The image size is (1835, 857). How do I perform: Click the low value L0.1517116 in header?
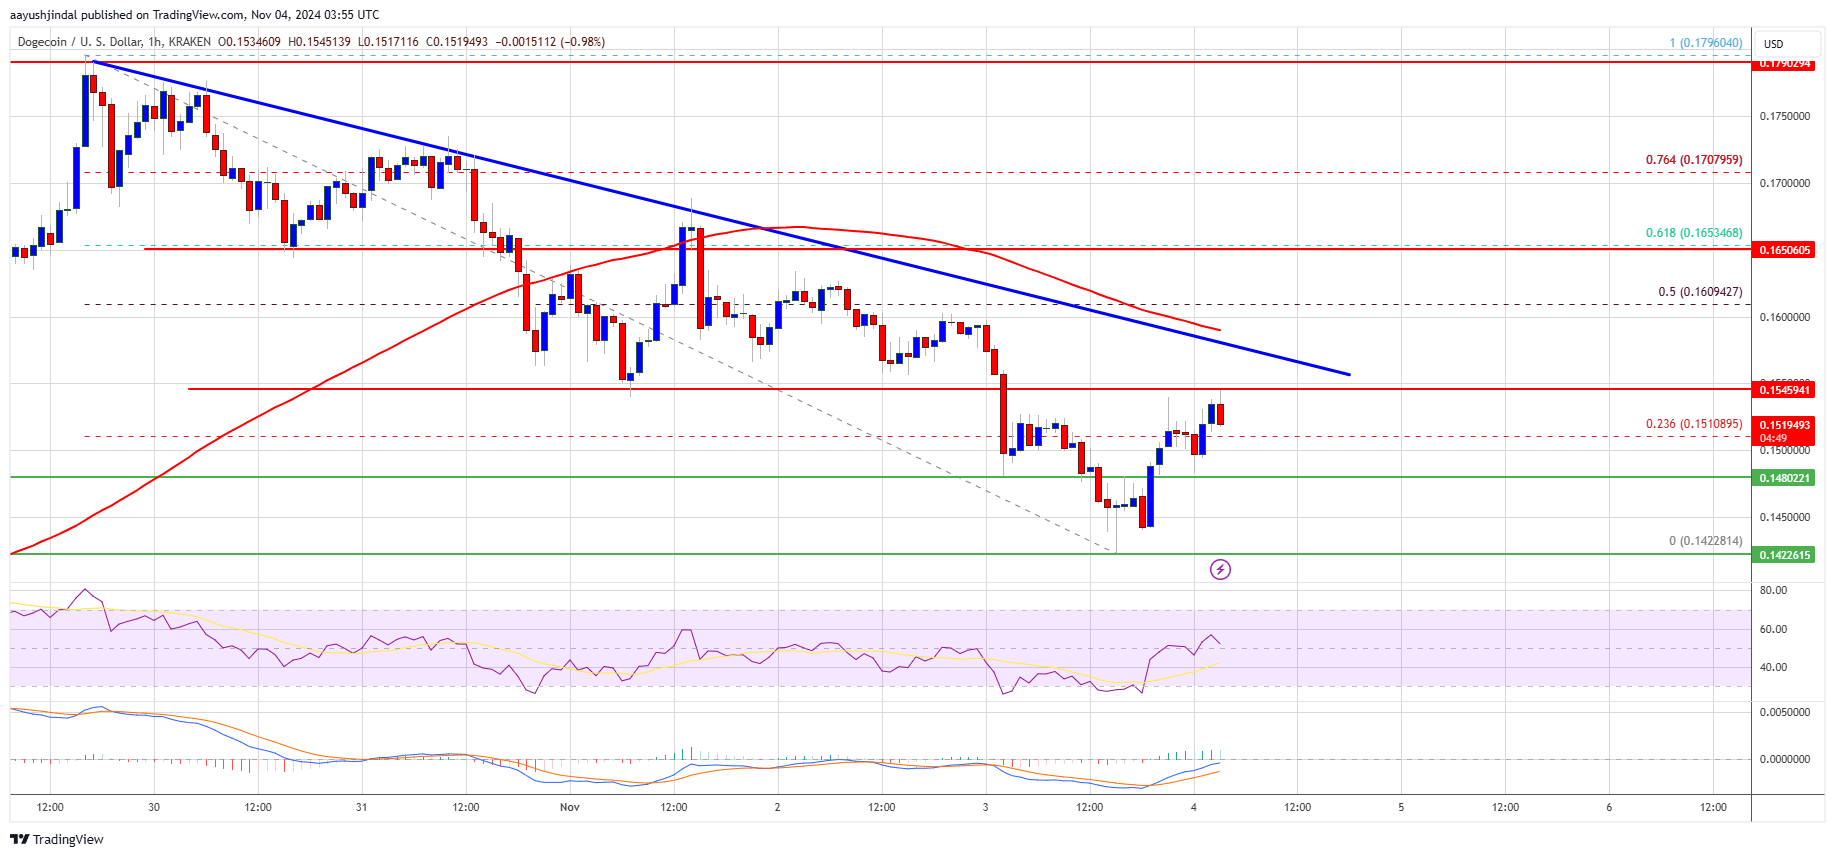click(x=388, y=42)
